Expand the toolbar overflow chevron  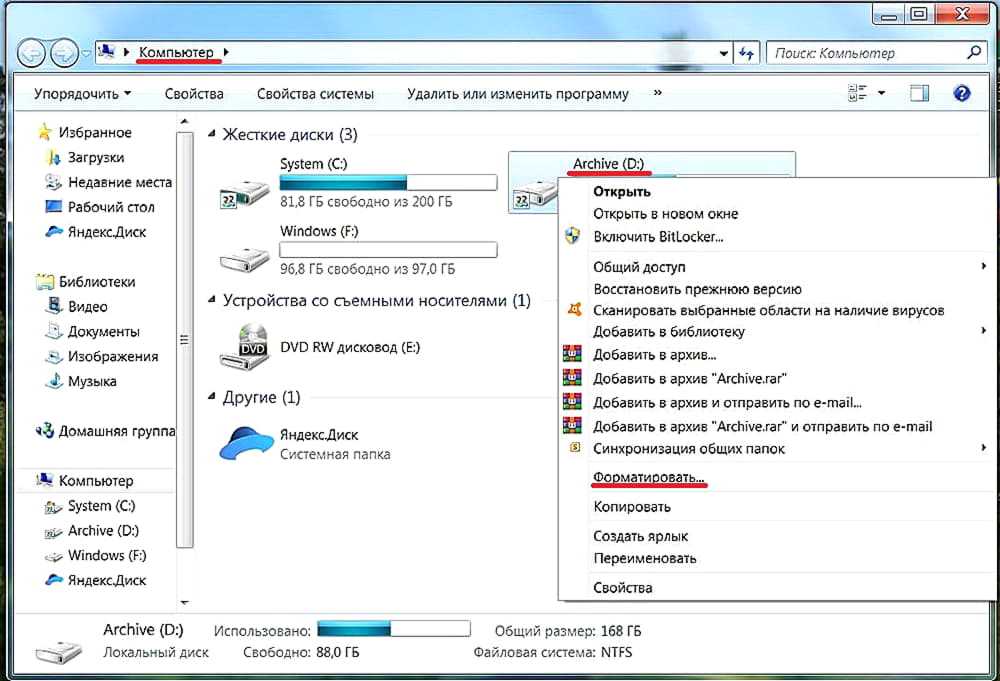point(657,93)
